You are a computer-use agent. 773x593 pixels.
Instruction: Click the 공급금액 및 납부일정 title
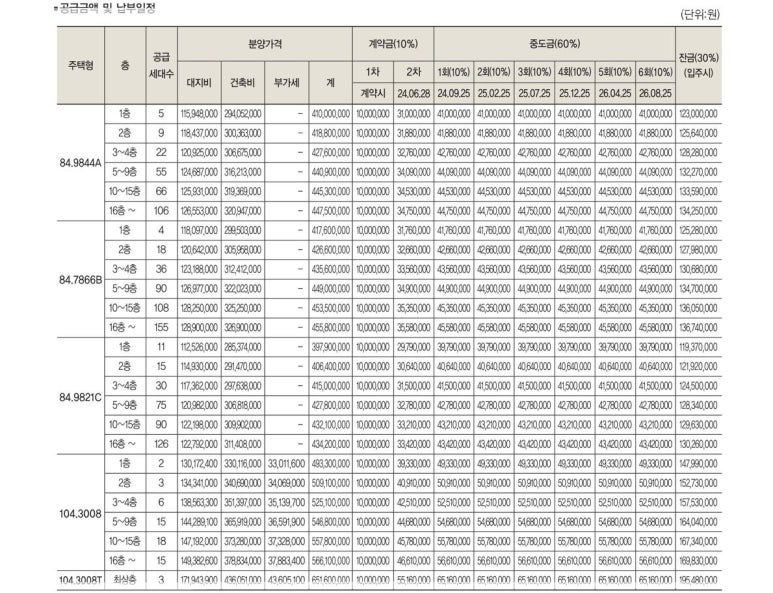pyautogui.click(x=106, y=8)
